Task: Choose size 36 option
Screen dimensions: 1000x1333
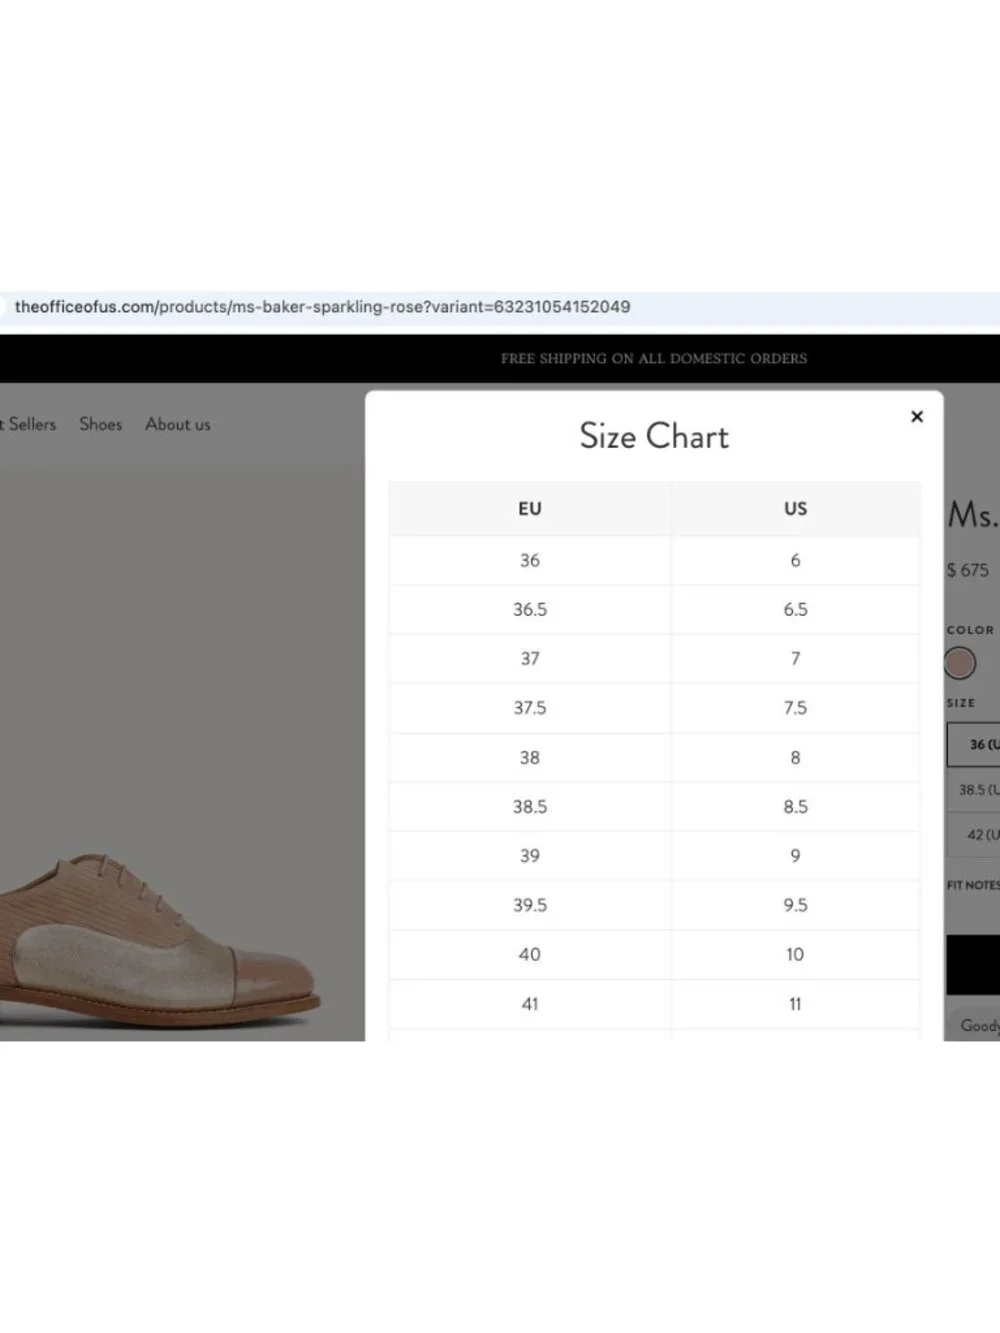Action: point(974,745)
